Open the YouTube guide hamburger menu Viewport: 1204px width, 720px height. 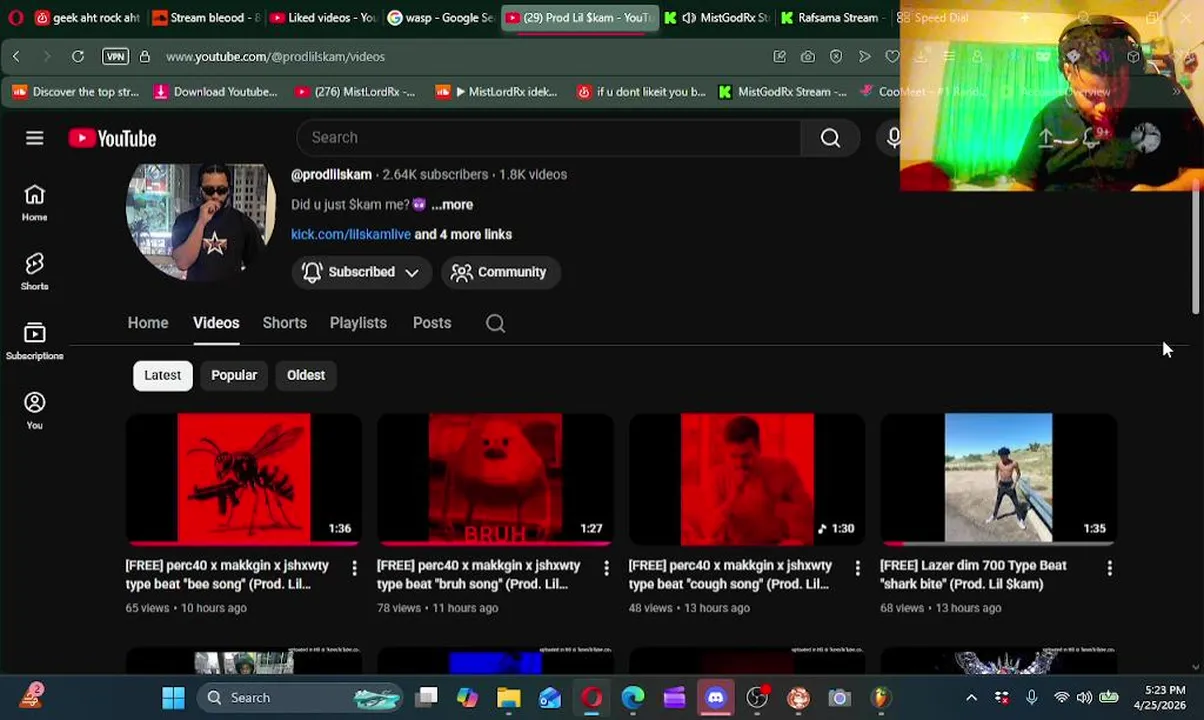[x=35, y=138]
